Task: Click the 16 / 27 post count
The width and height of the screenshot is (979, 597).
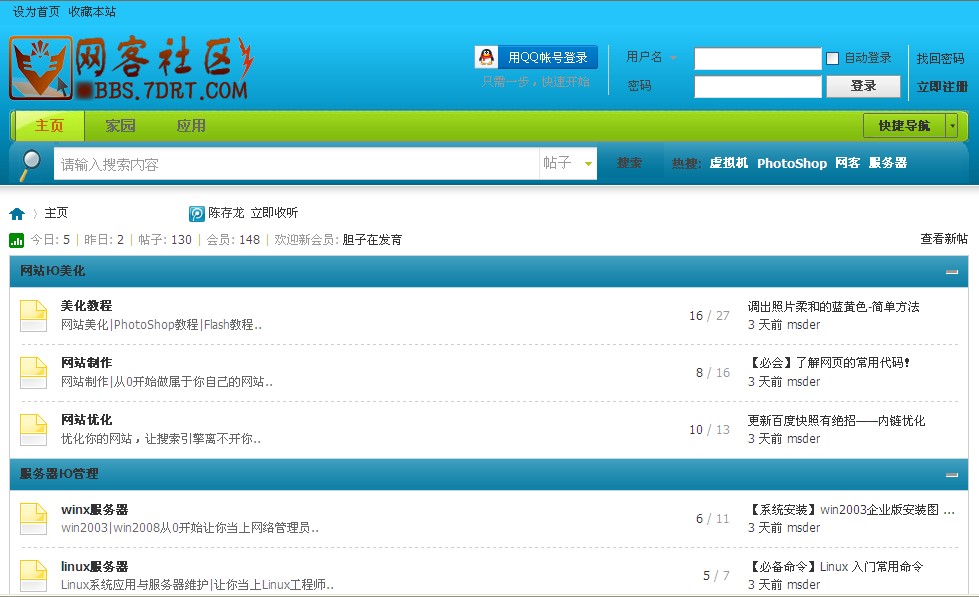Action: [709, 315]
